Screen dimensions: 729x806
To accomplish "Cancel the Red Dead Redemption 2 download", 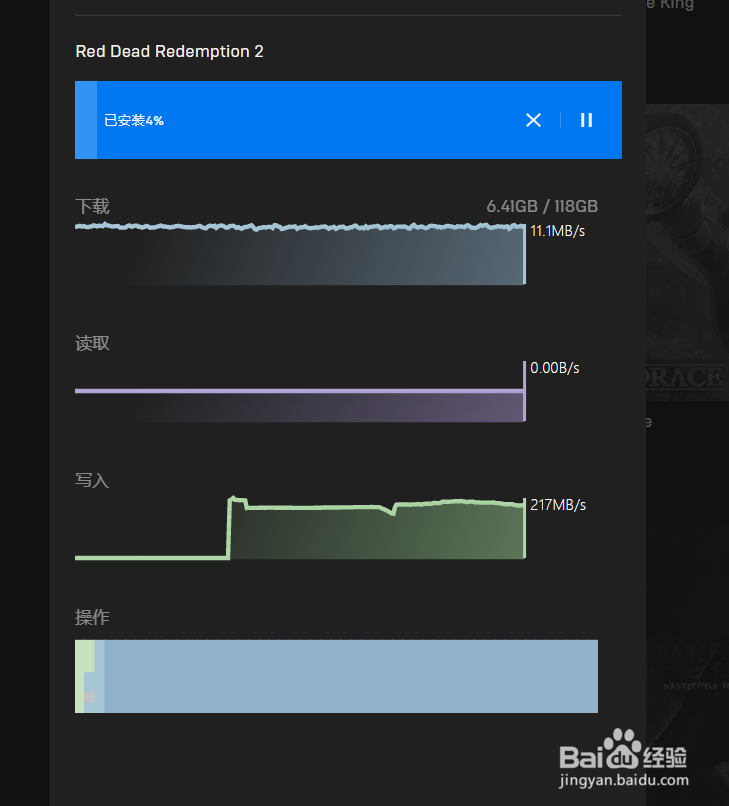I will [x=533, y=120].
